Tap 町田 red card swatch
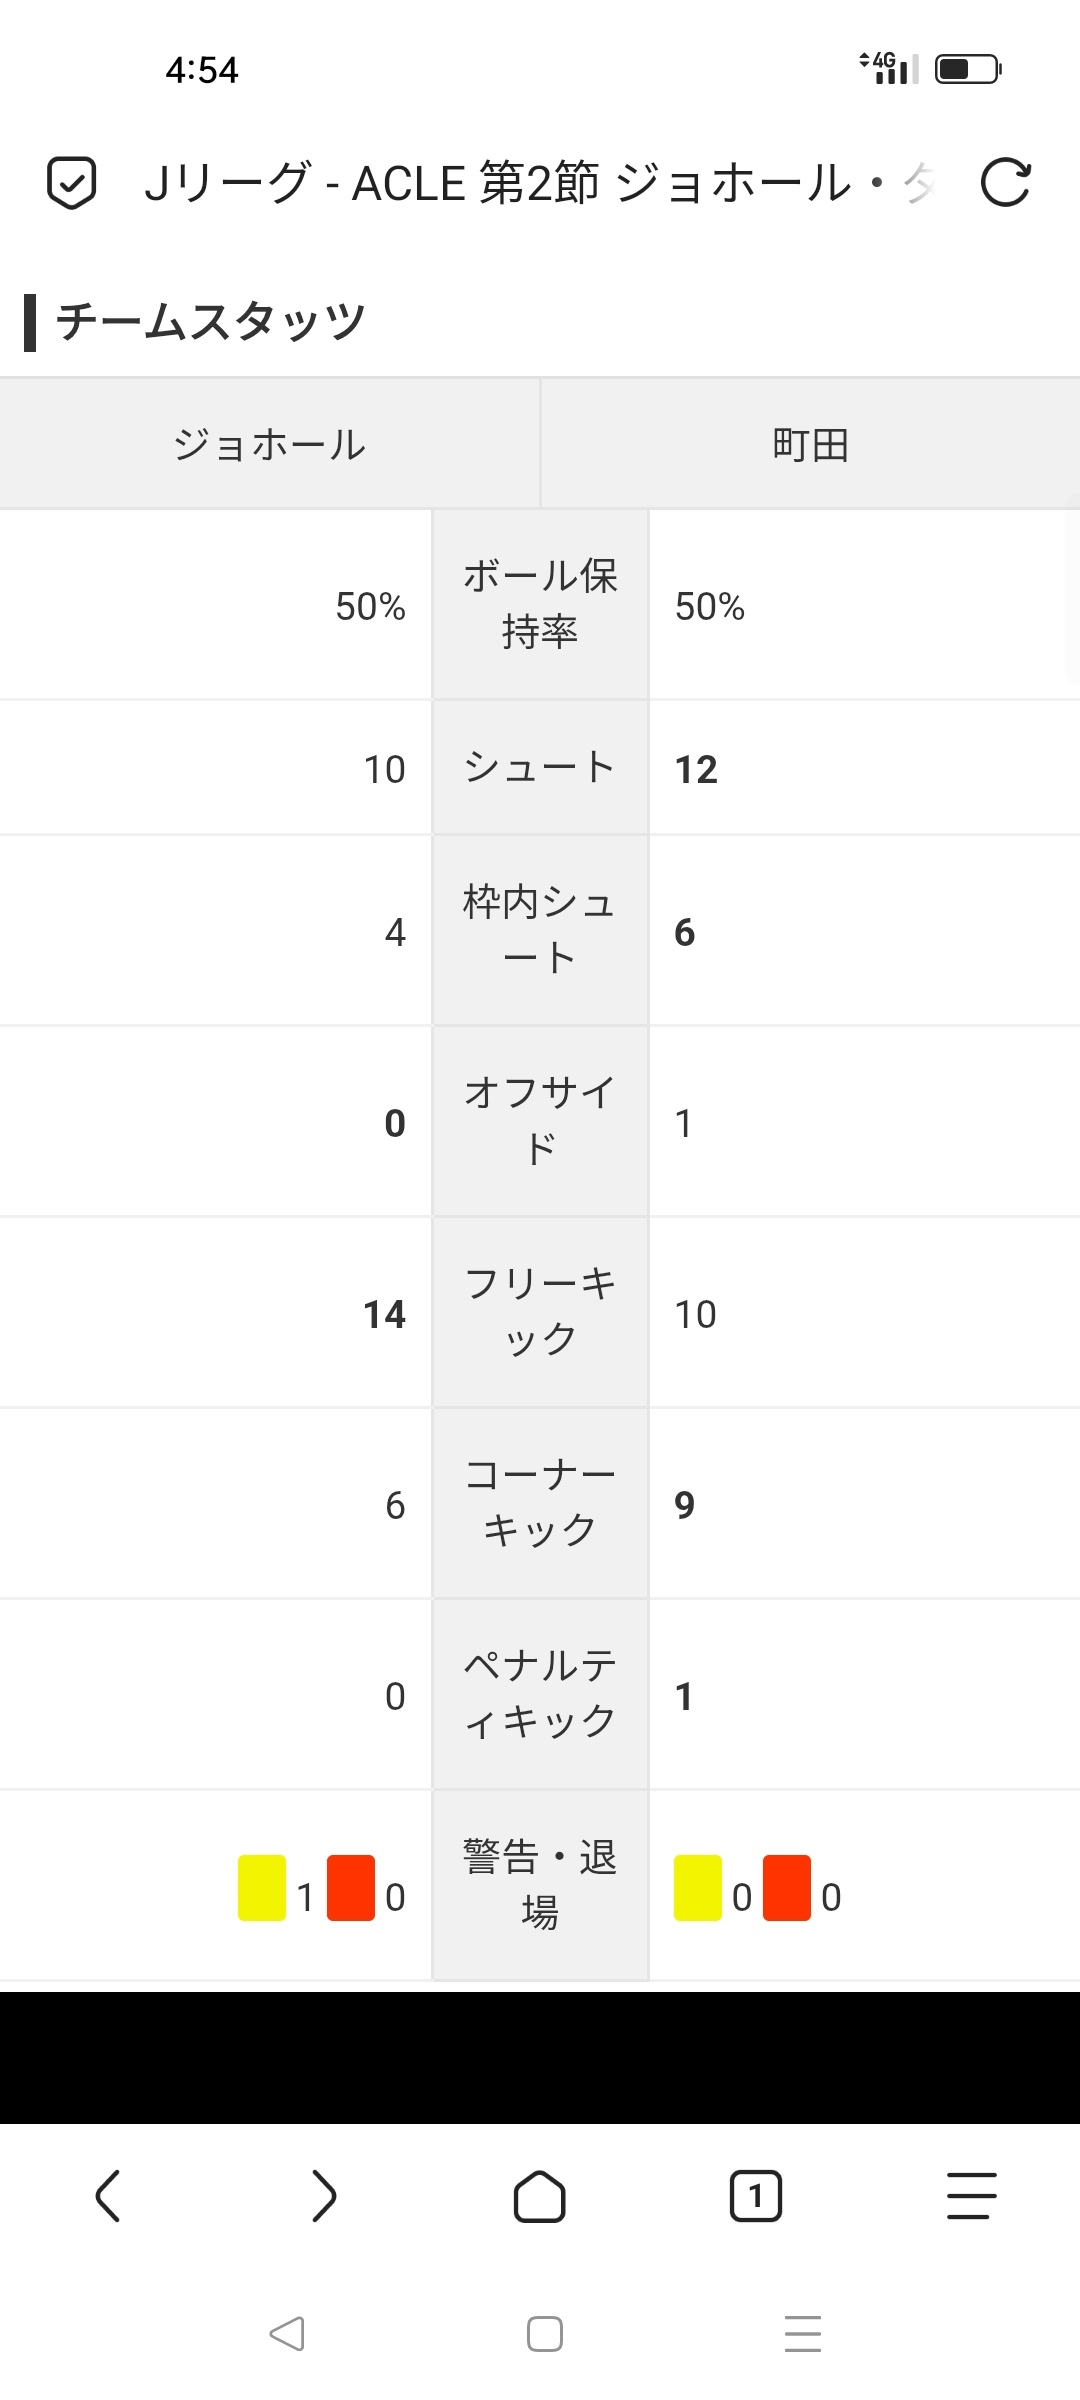Viewport: 1080px width, 2400px height. coord(787,1888)
